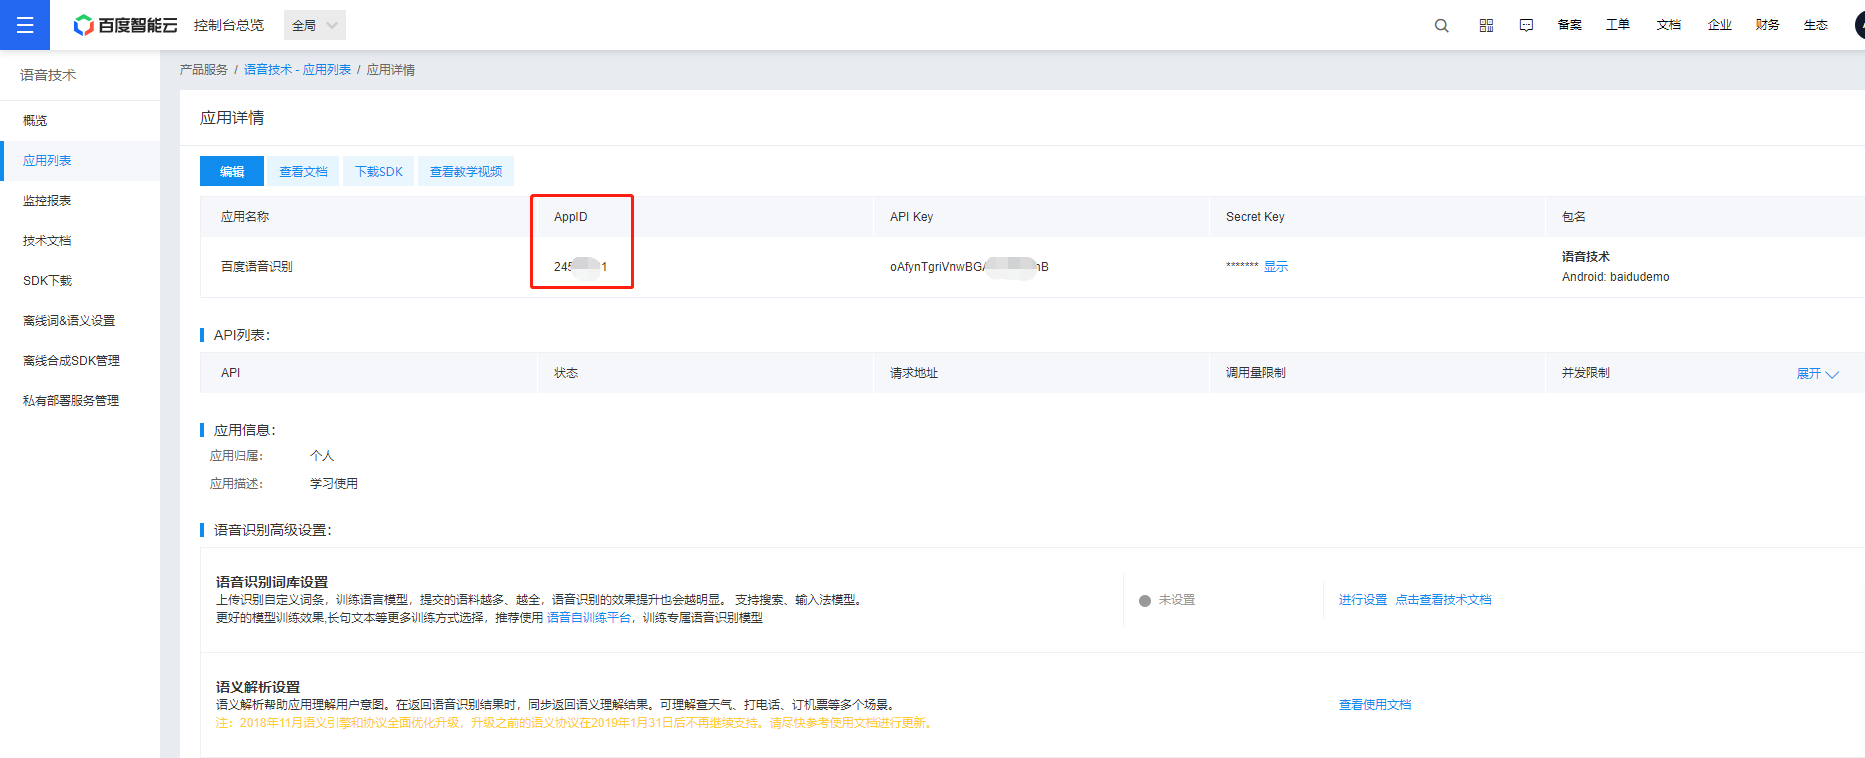Open 技术文档 in the sidebar
1865x758 pixels.
point(80,240)
